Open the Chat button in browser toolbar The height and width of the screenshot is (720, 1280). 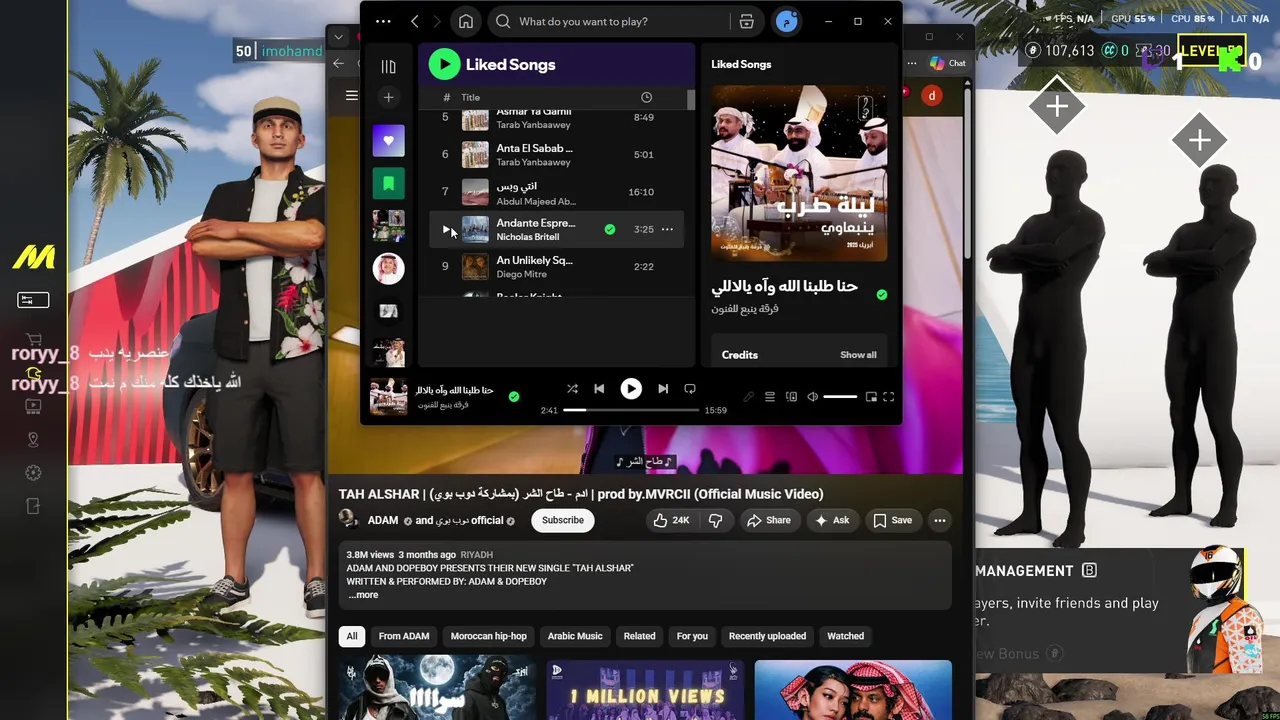pyautogui.click(x=947, y=63)
